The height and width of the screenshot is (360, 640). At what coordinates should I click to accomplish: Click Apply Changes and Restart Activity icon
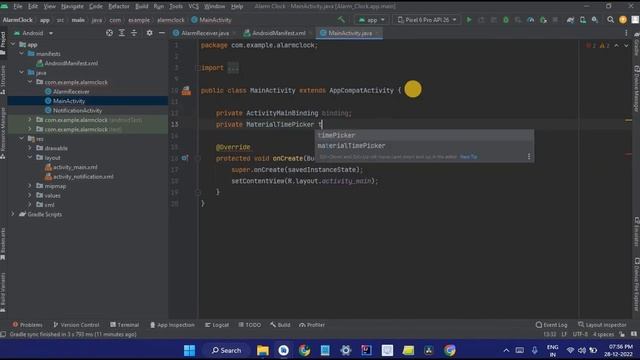(x=481, y=20)
